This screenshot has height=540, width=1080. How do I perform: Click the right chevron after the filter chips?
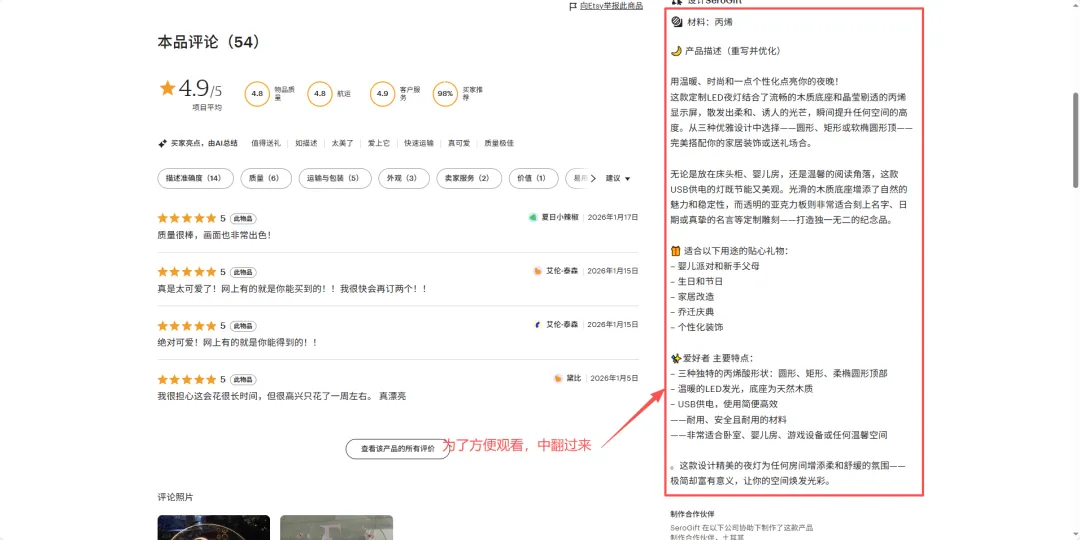[594, 178]
